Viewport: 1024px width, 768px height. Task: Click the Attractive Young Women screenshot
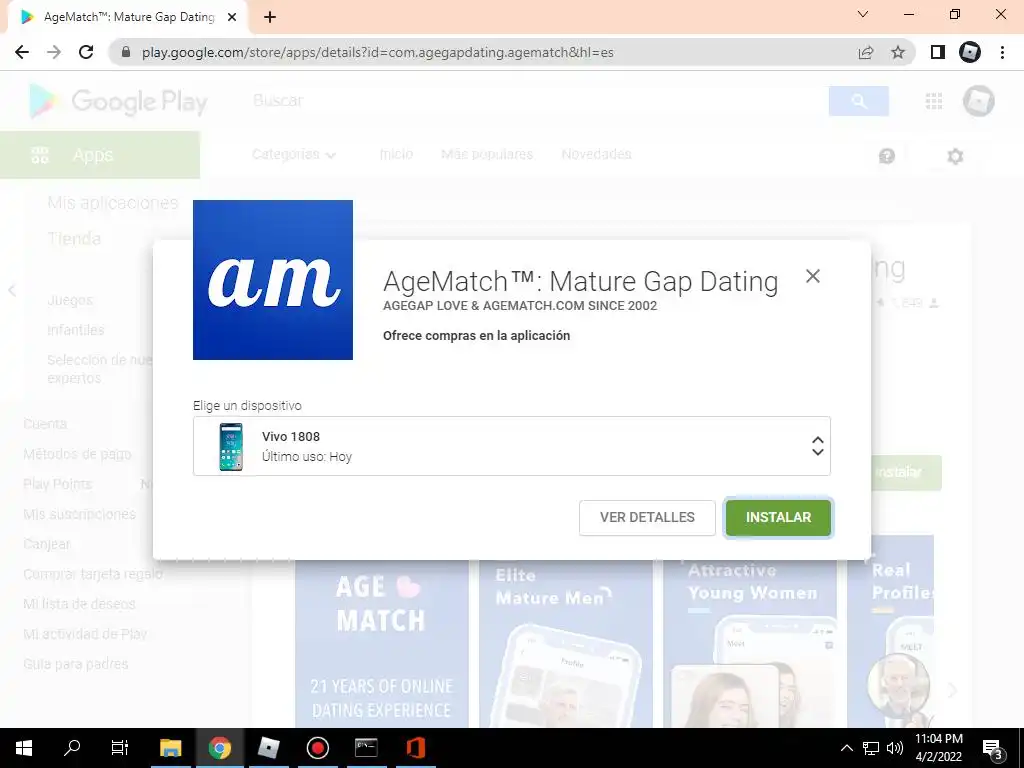750,644
